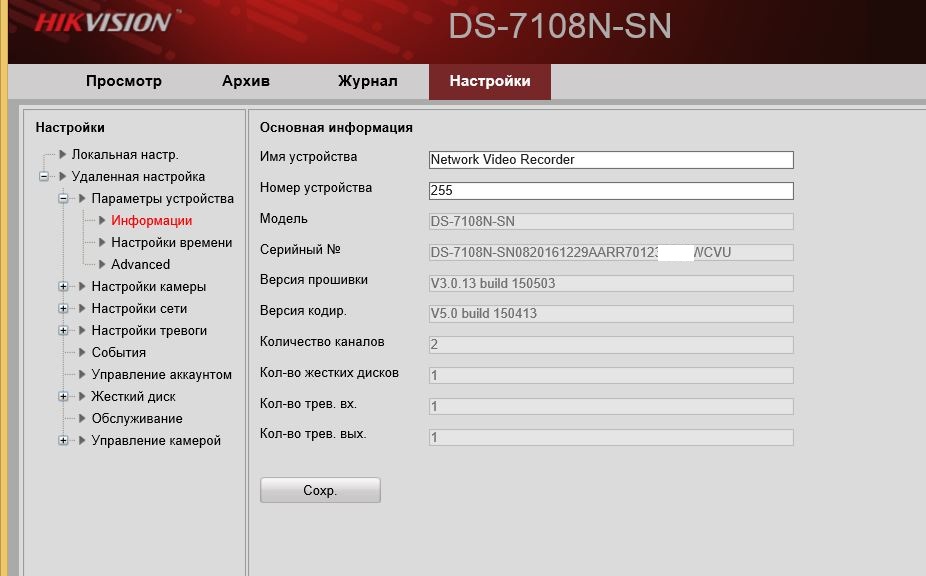Click the DS-7108N-SN header title
The image size is (926, 576).
pos(560,27)
